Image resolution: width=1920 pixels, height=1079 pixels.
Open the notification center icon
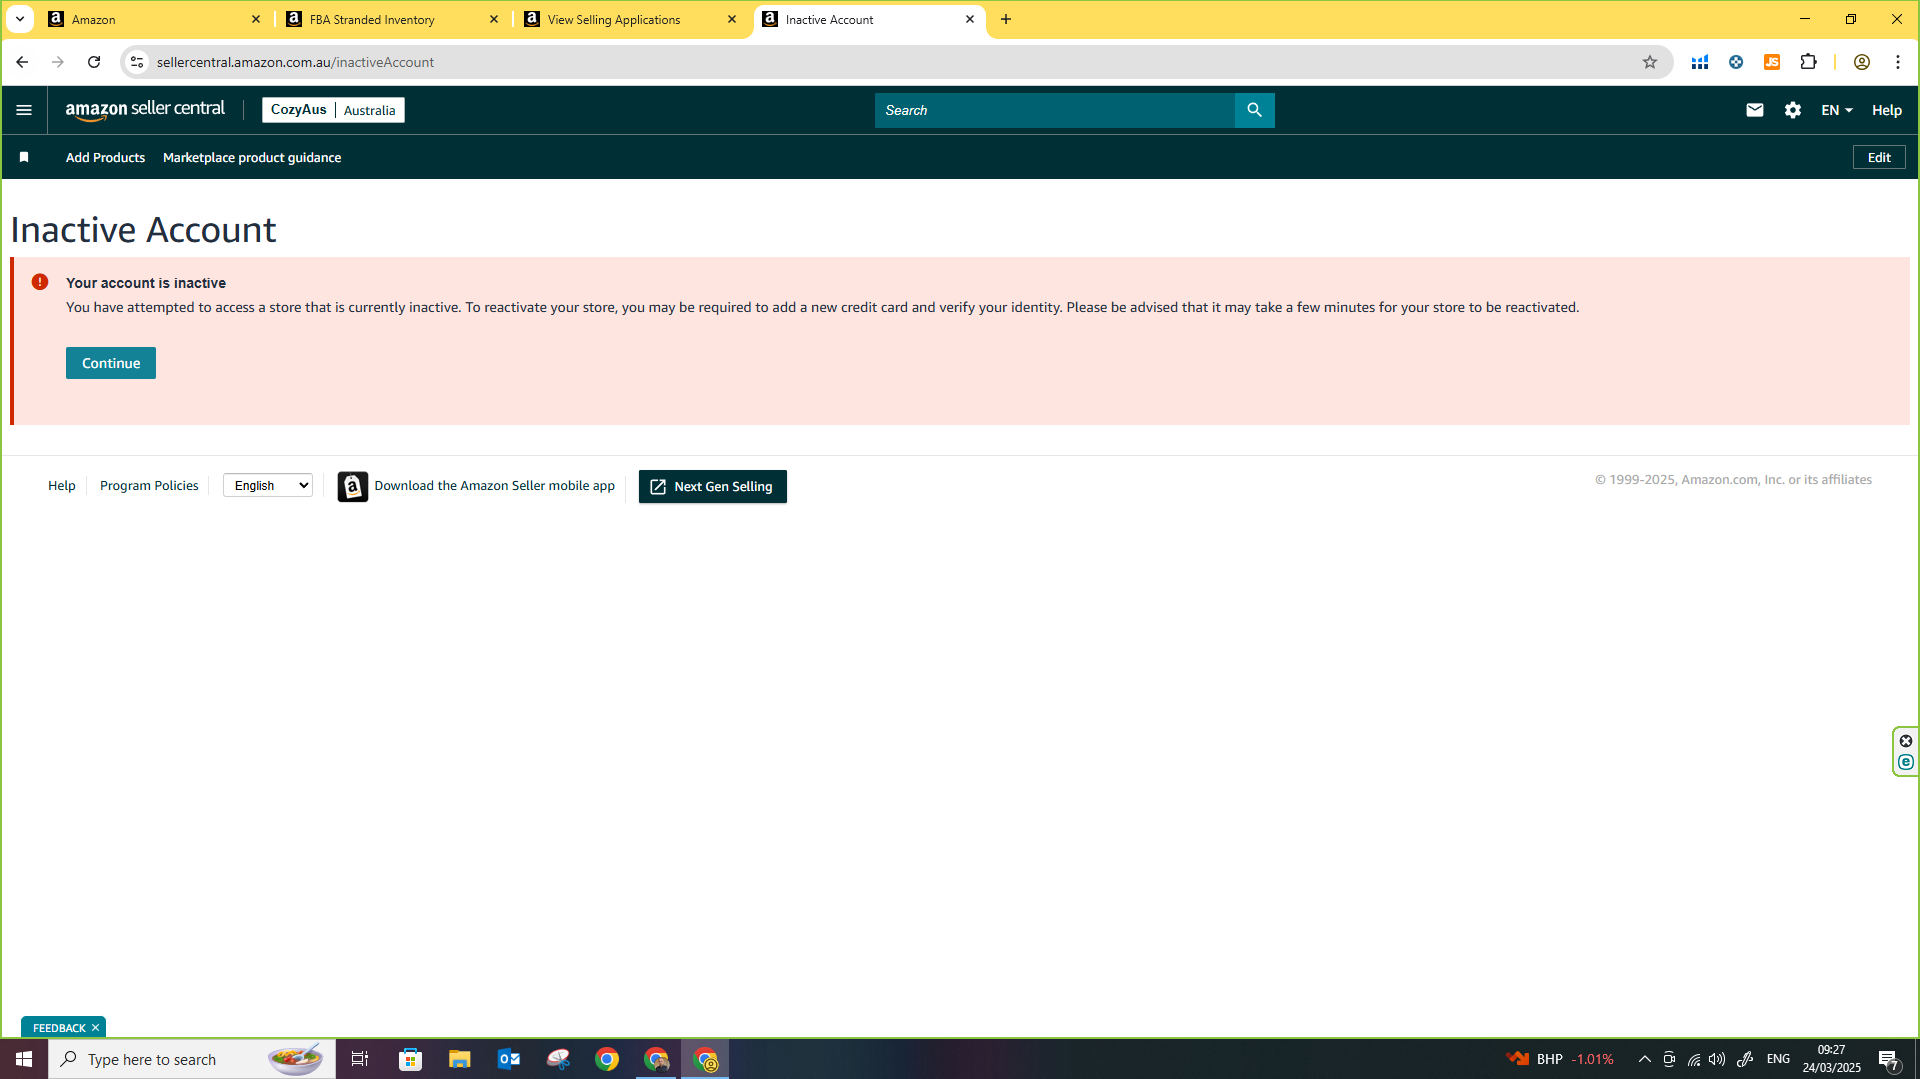(1889, 1059)
